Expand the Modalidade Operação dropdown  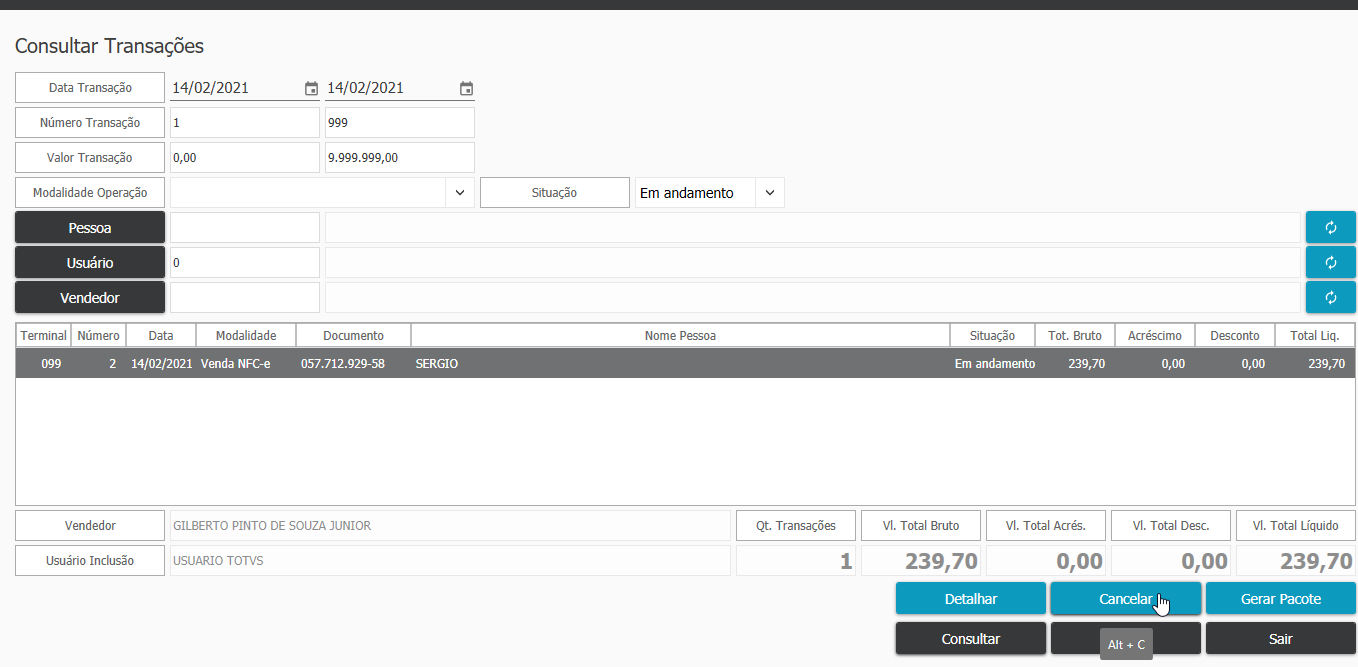pos(459,192)
